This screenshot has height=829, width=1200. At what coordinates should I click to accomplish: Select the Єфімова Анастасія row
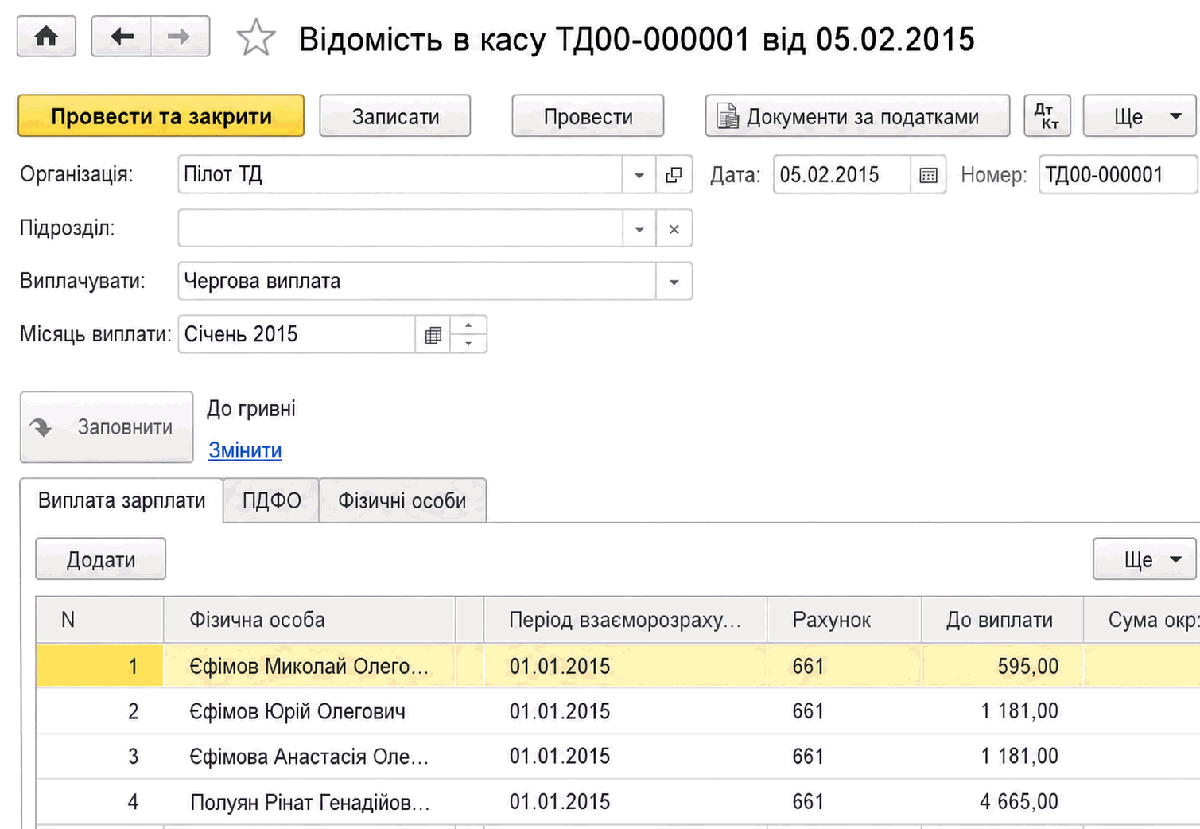tap(618, 757)
